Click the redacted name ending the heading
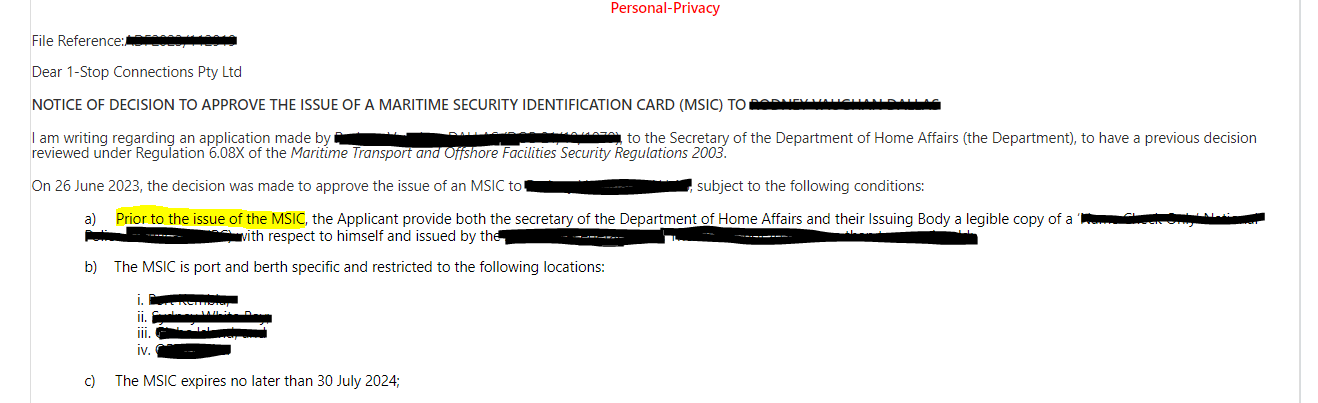The image size is (1318, 403). point(846,104)
